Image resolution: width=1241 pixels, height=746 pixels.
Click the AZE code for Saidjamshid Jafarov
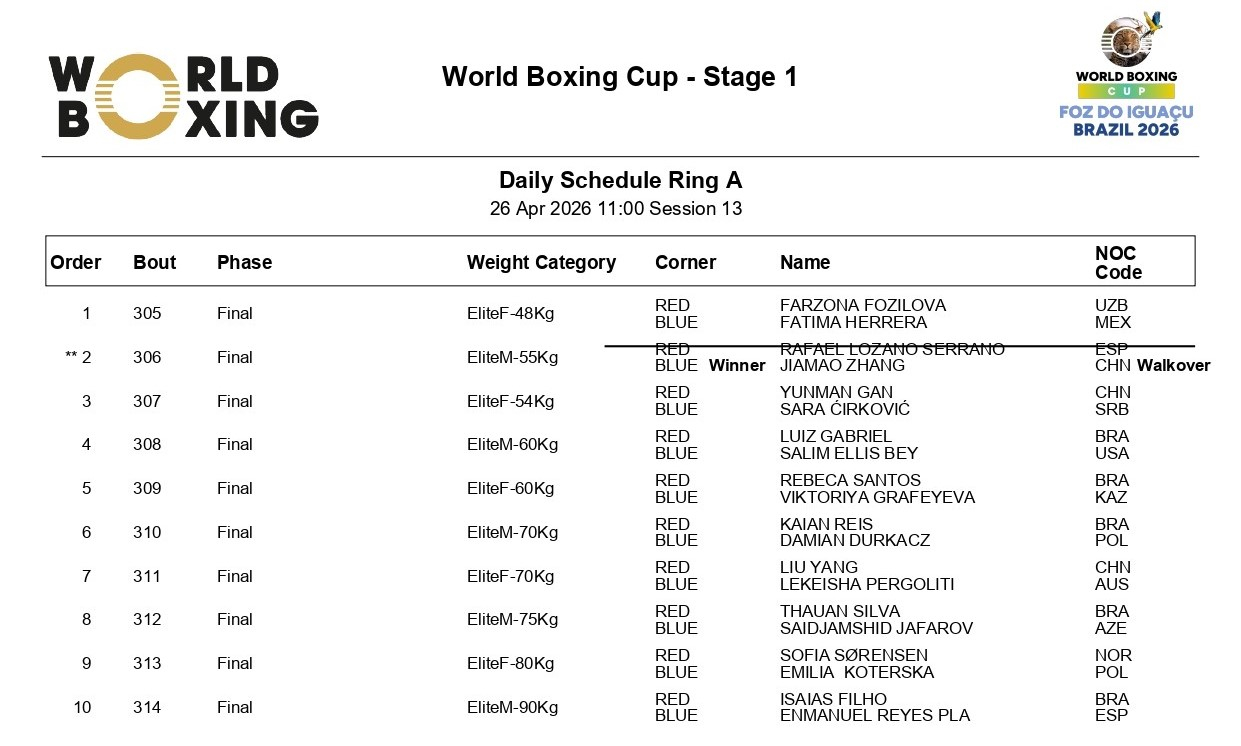pyautogui.click(x=1110, y=628)
